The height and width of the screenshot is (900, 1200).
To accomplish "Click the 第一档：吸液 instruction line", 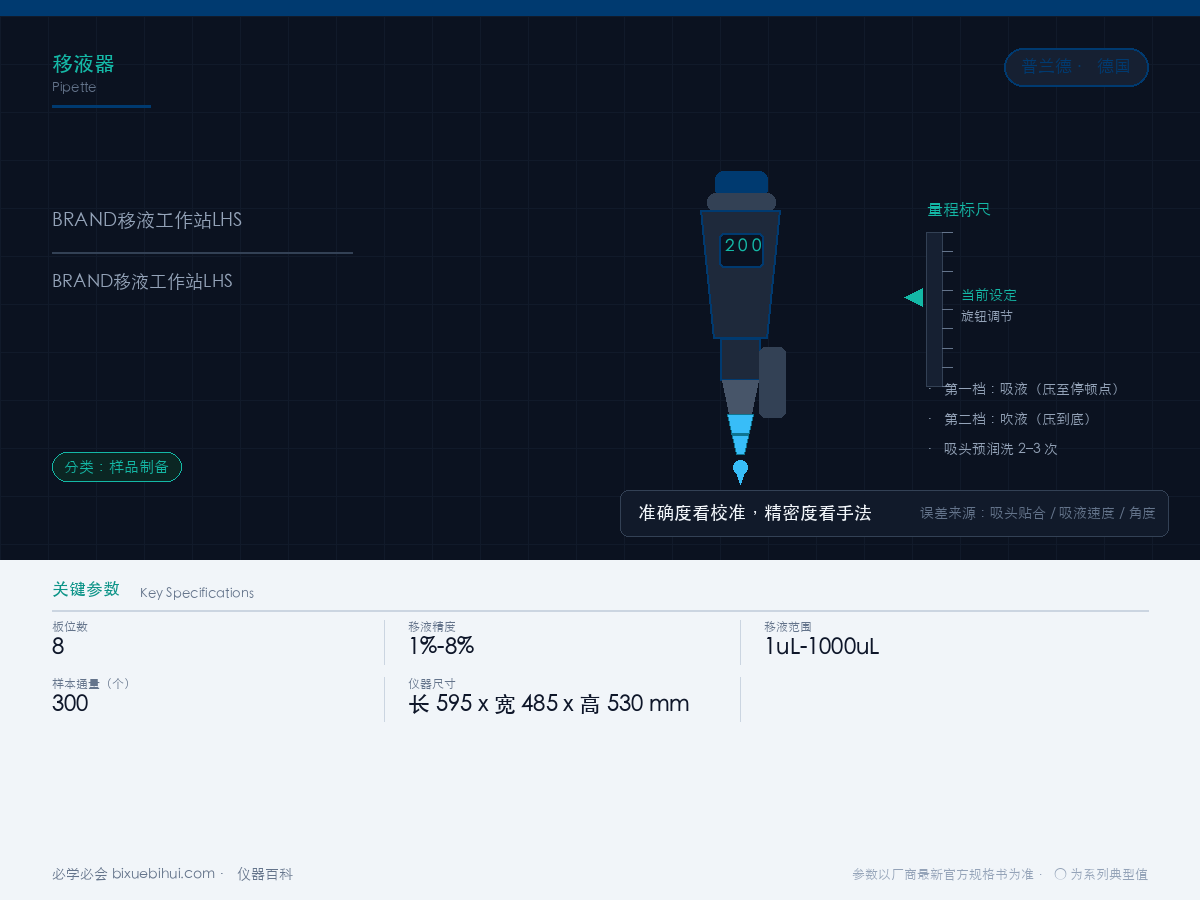I will tap(1031, 389).
